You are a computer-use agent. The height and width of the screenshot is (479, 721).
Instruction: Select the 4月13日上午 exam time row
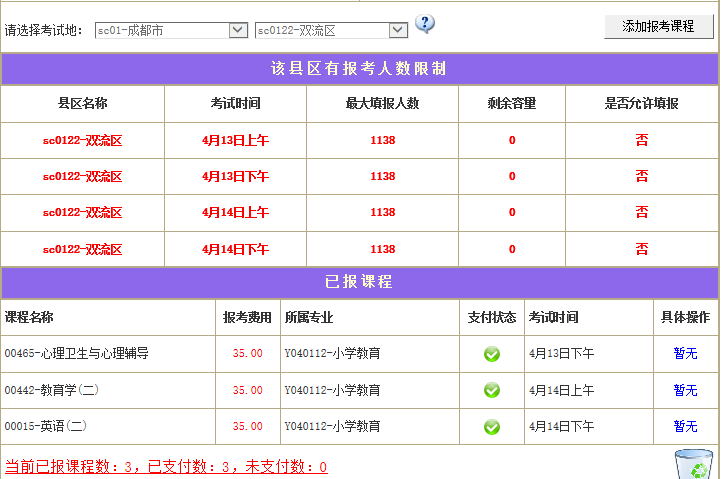235,140
